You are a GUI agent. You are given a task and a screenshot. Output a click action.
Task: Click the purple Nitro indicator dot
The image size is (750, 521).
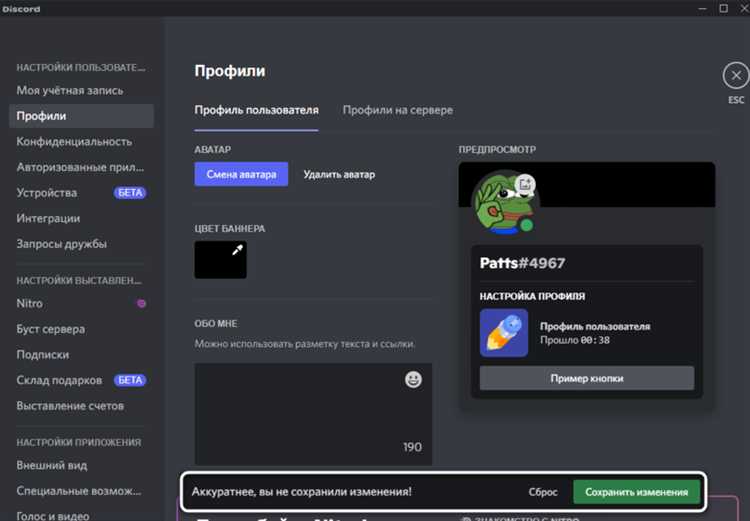[141, 303]
